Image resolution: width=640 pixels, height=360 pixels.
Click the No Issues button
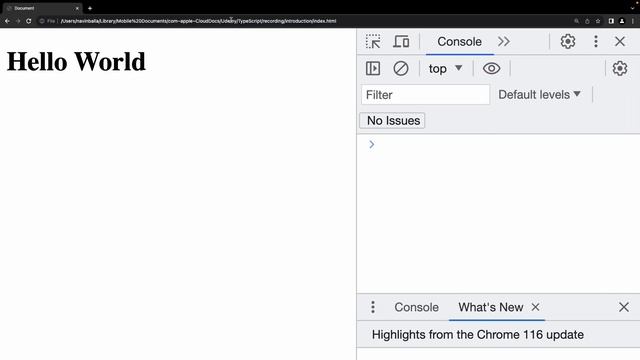point(392,121)
